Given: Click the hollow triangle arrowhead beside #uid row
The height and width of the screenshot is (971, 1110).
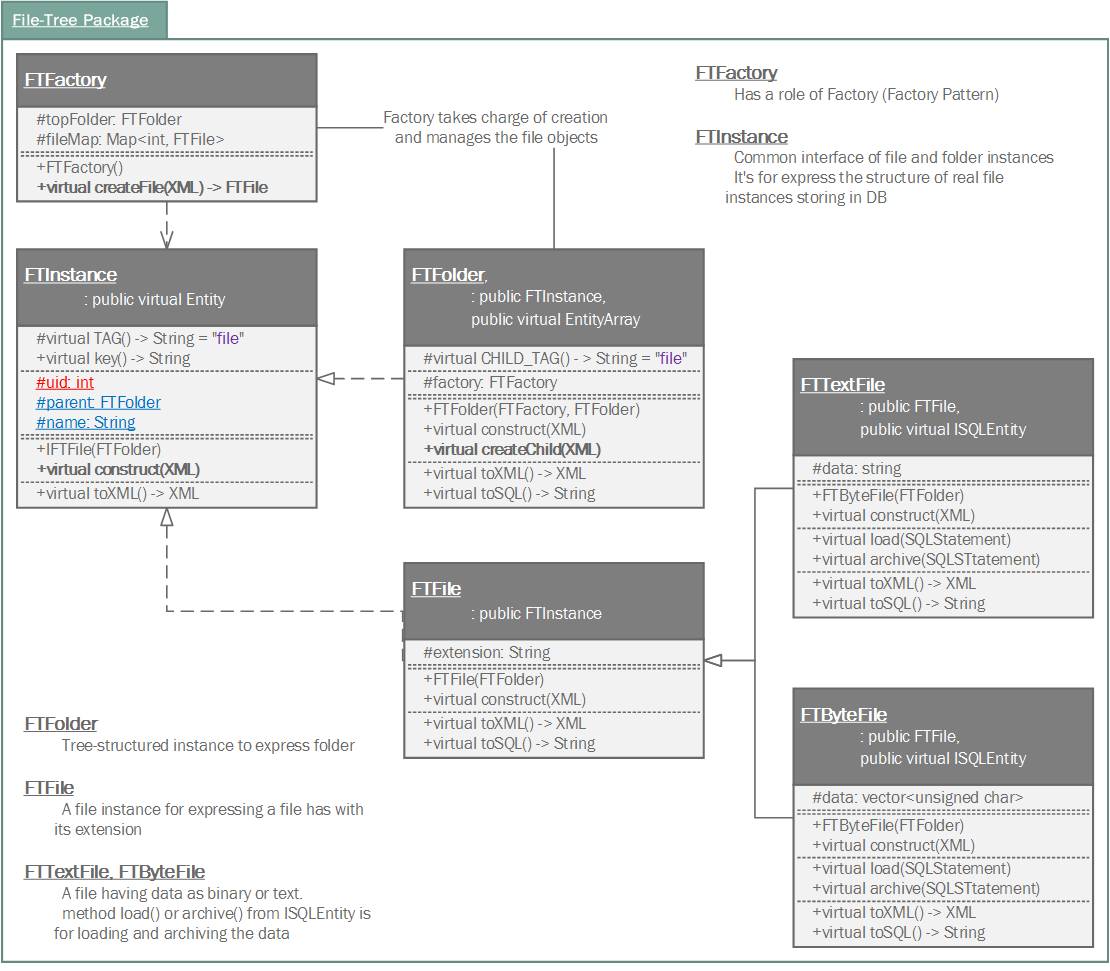Looking at the screenshot, I should click(325, 379).
